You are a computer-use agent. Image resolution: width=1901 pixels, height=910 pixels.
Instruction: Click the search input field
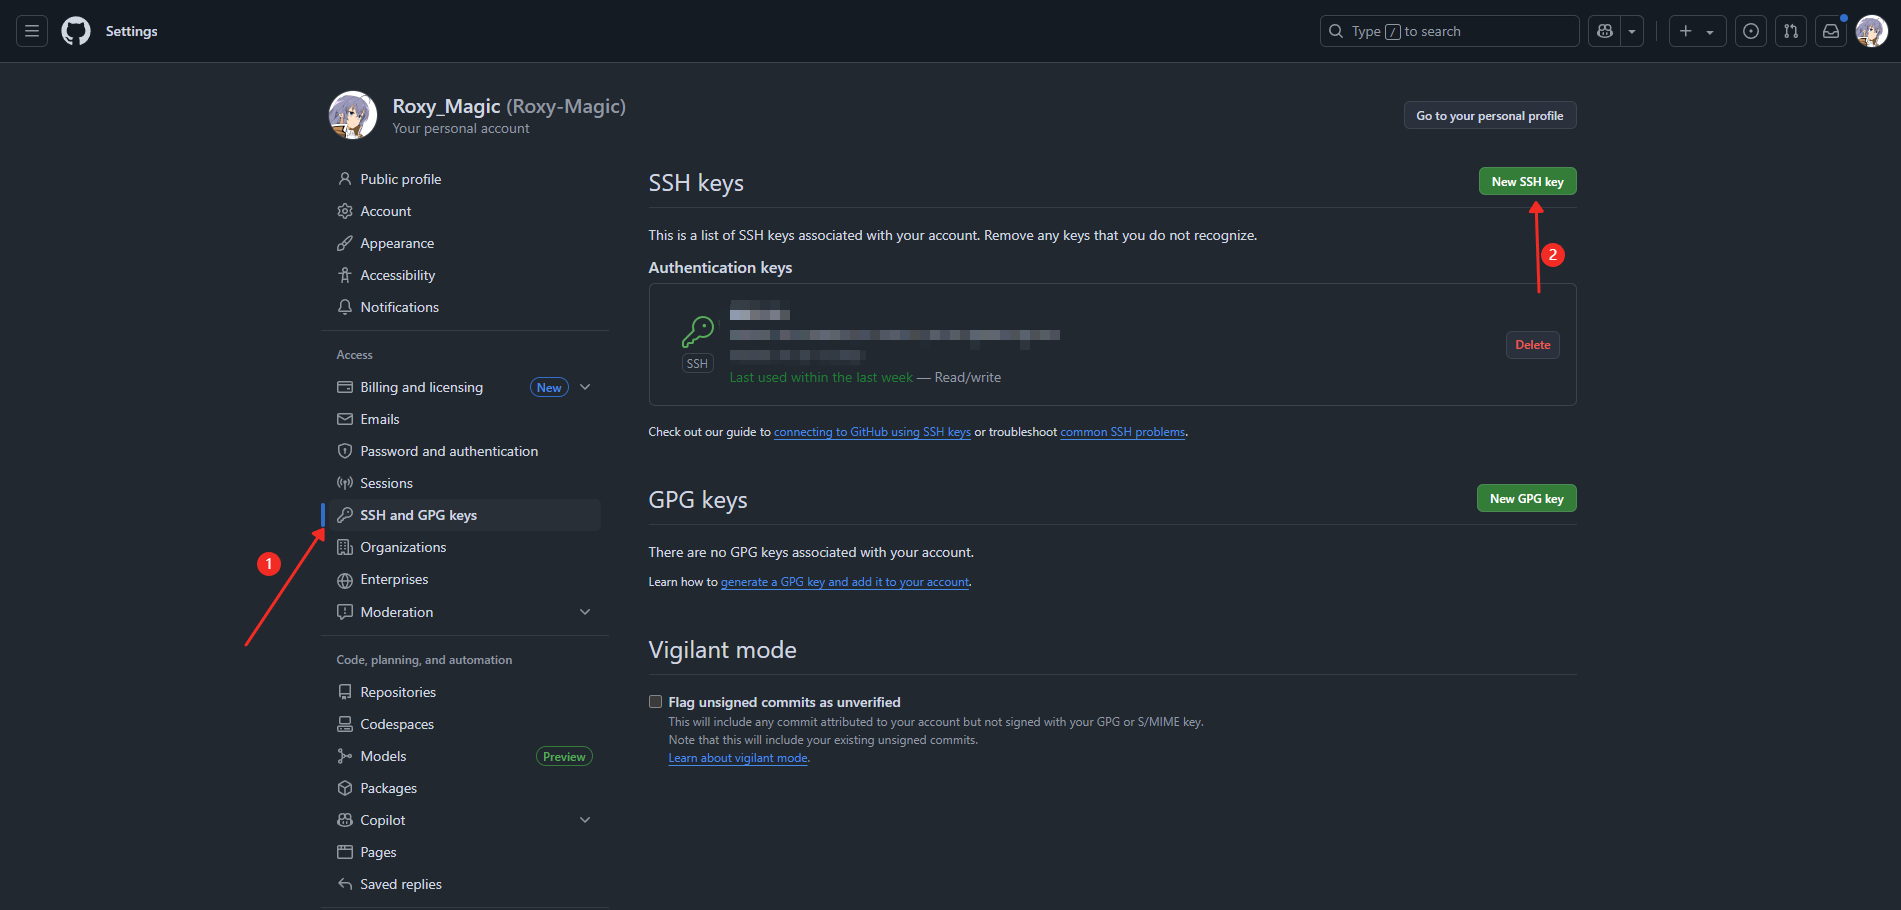[1450, 31]
